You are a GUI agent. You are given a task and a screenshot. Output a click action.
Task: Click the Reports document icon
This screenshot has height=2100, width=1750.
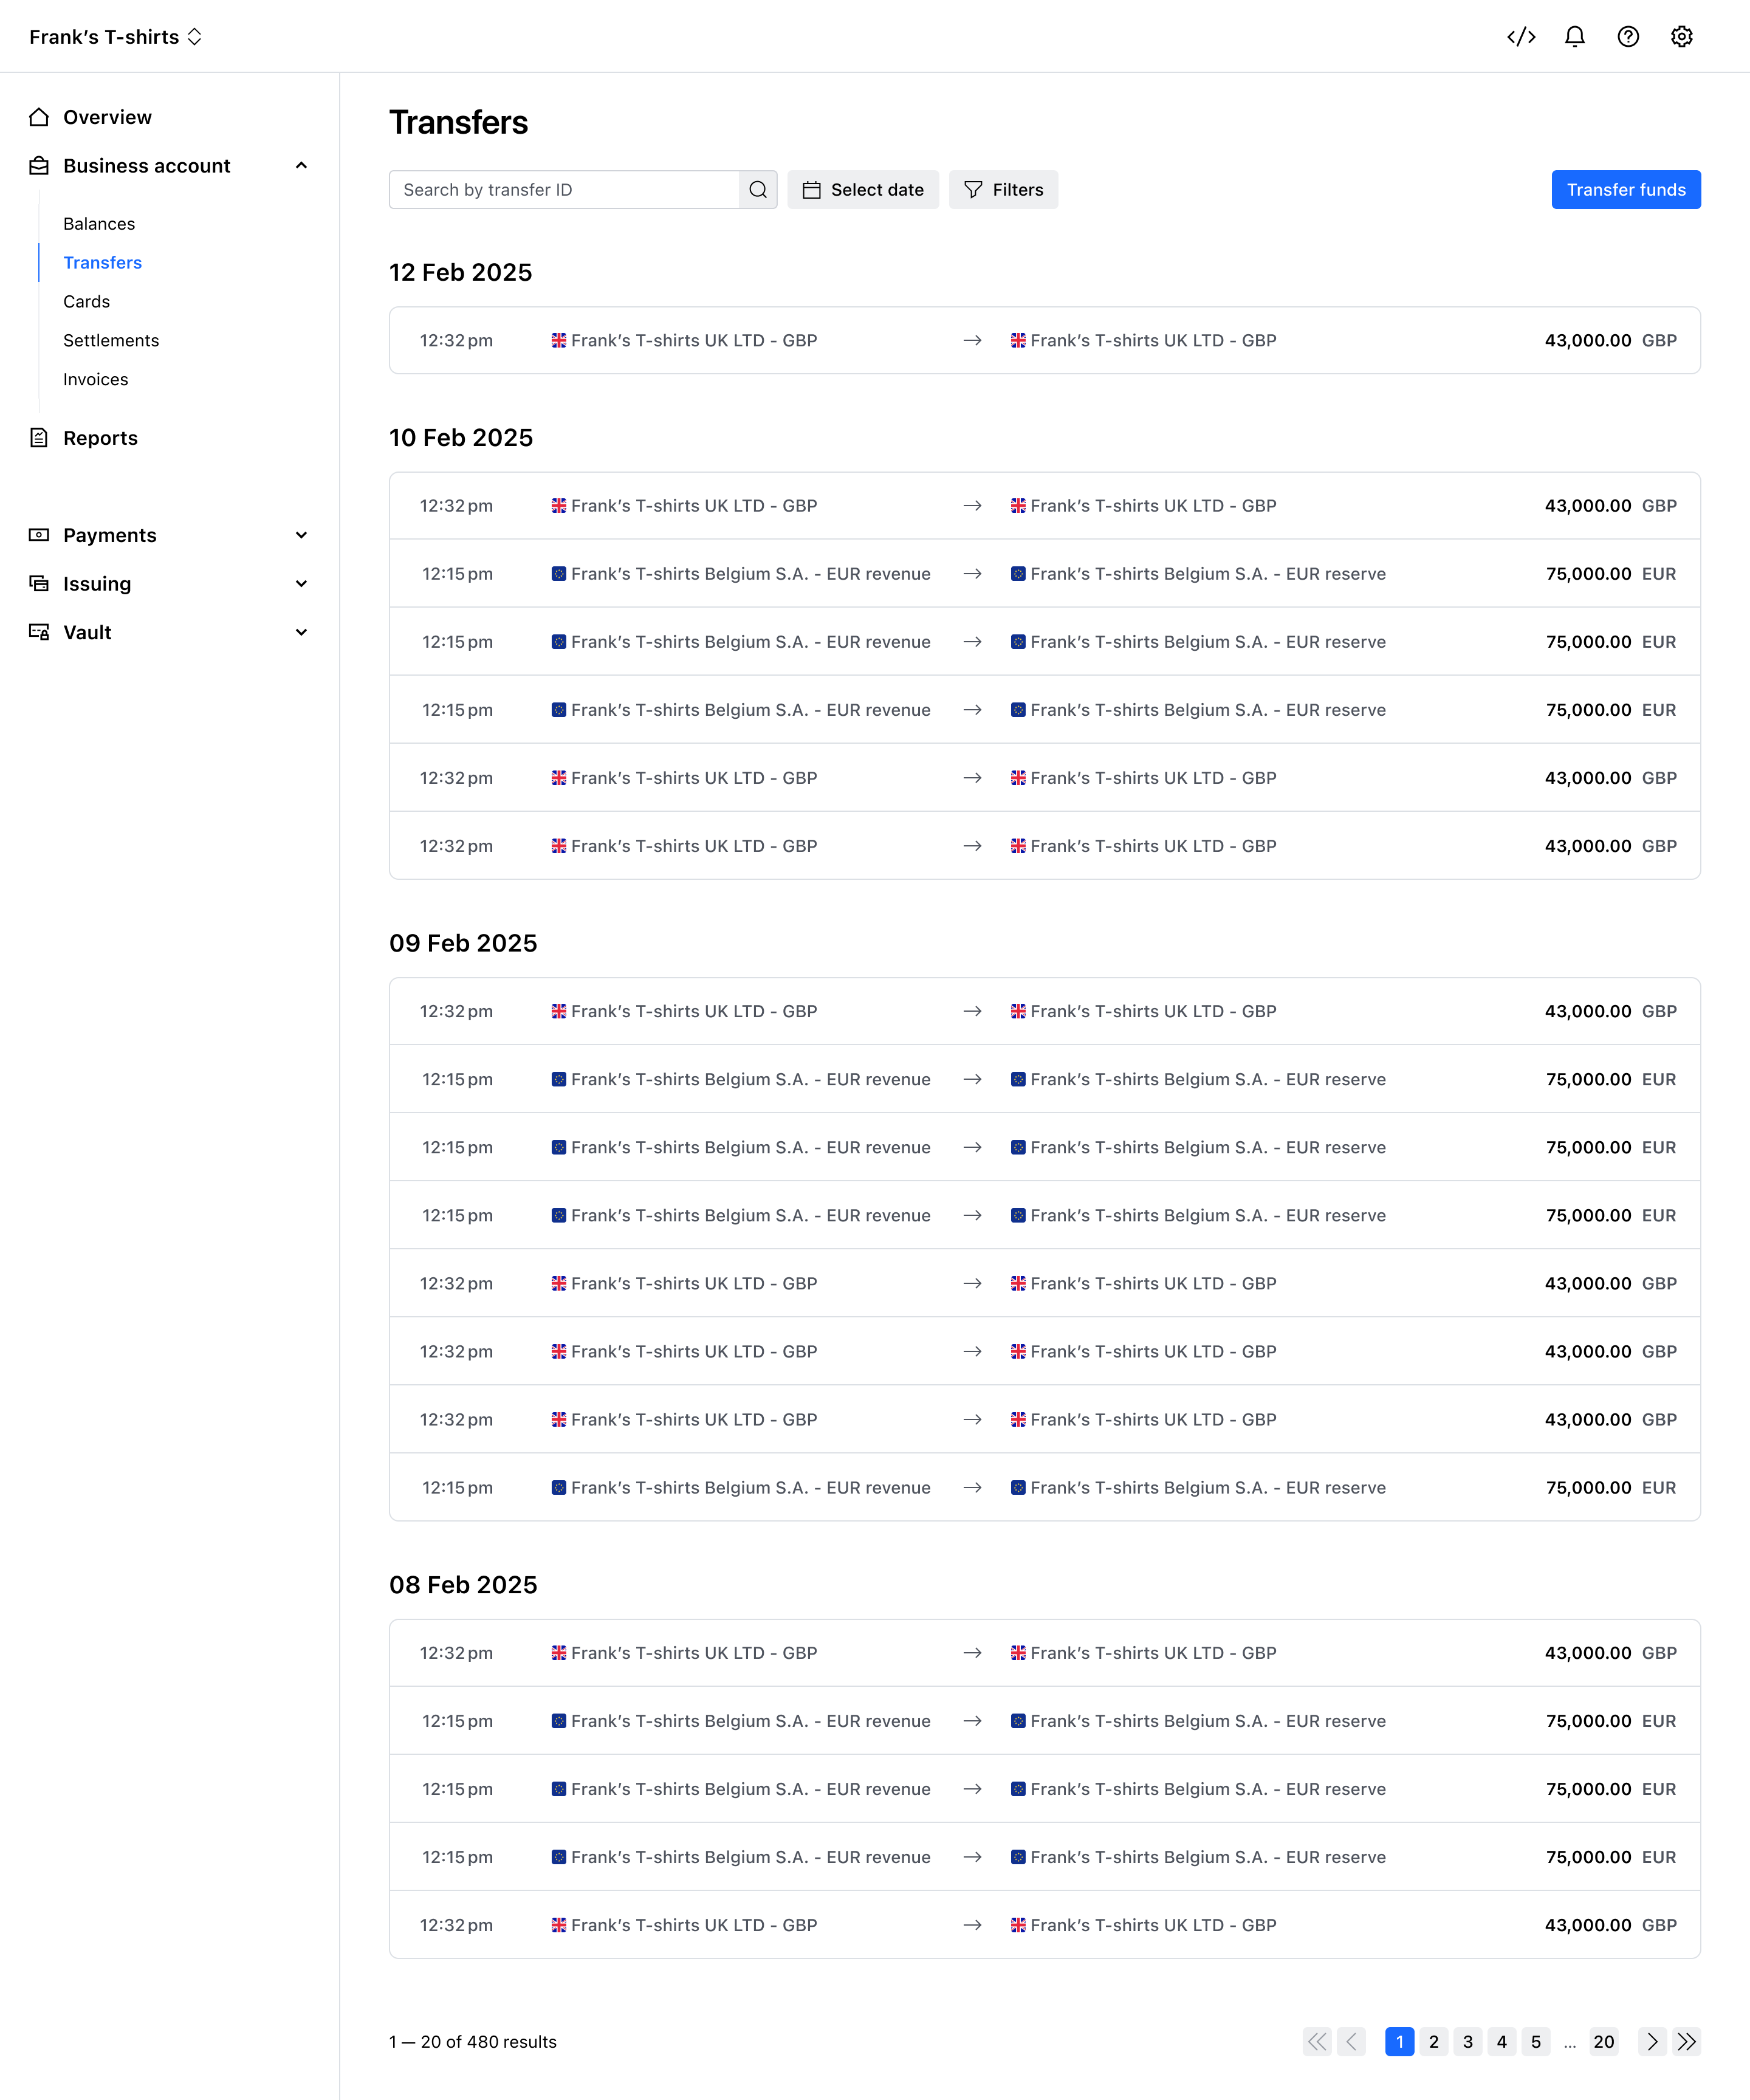pos(39,438)
